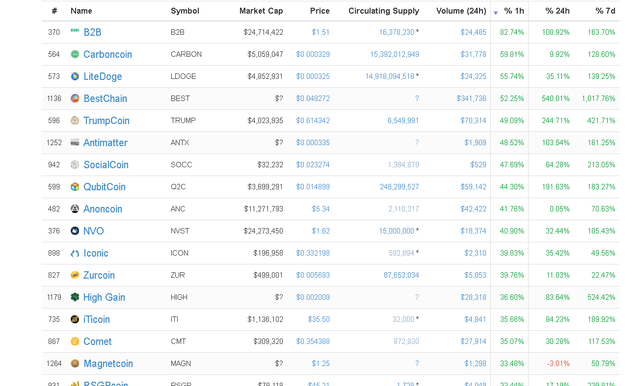Sort table by Price column
The height and width of the screenshot is (386, 640).
(x=320, y=11)
